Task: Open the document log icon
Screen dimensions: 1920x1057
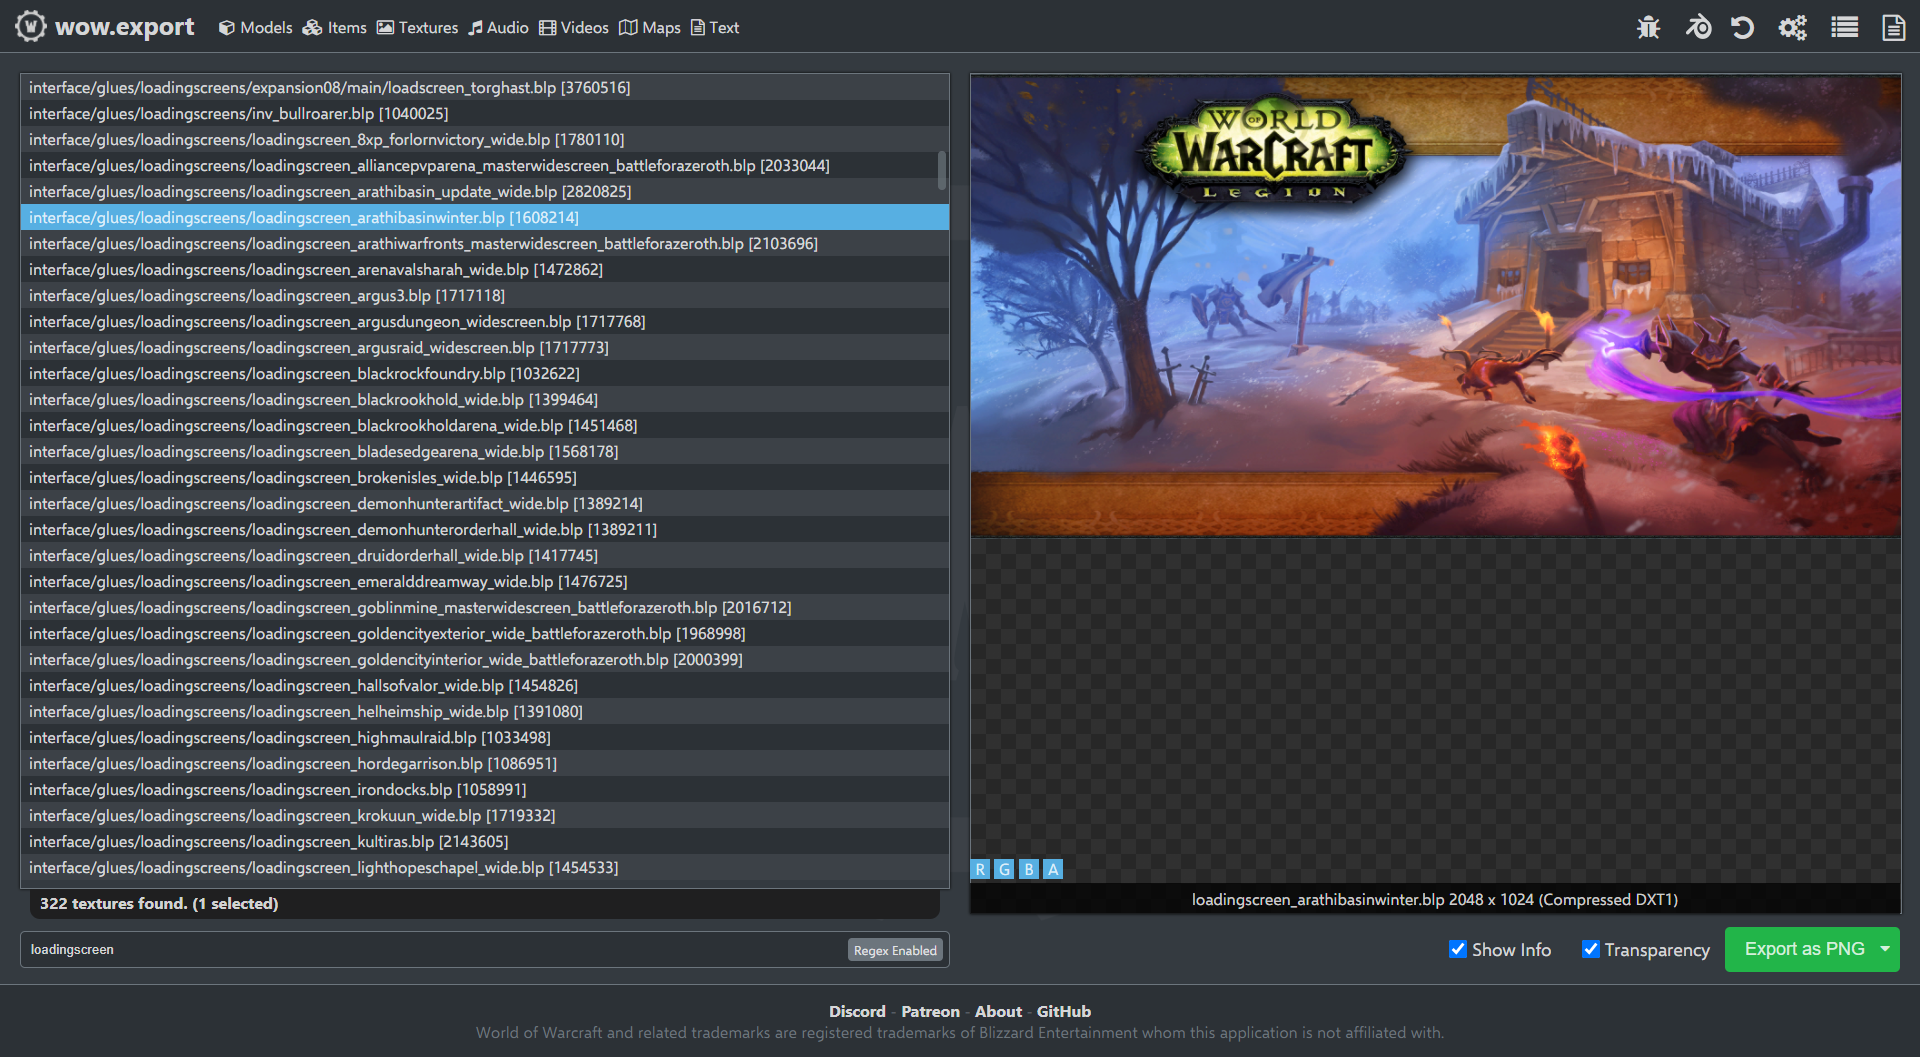Action: pyautogui.click(x=1893, y=27)
